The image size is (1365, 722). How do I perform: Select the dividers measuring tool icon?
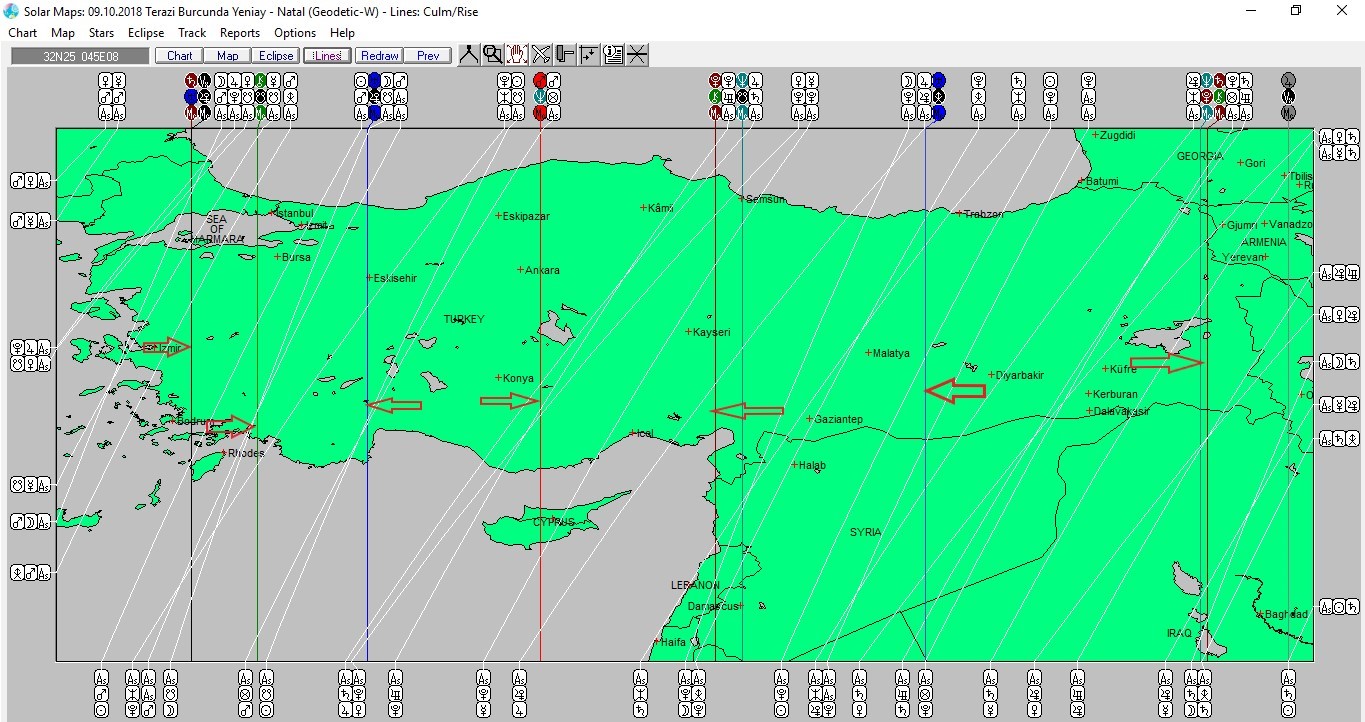pos(468,55)
